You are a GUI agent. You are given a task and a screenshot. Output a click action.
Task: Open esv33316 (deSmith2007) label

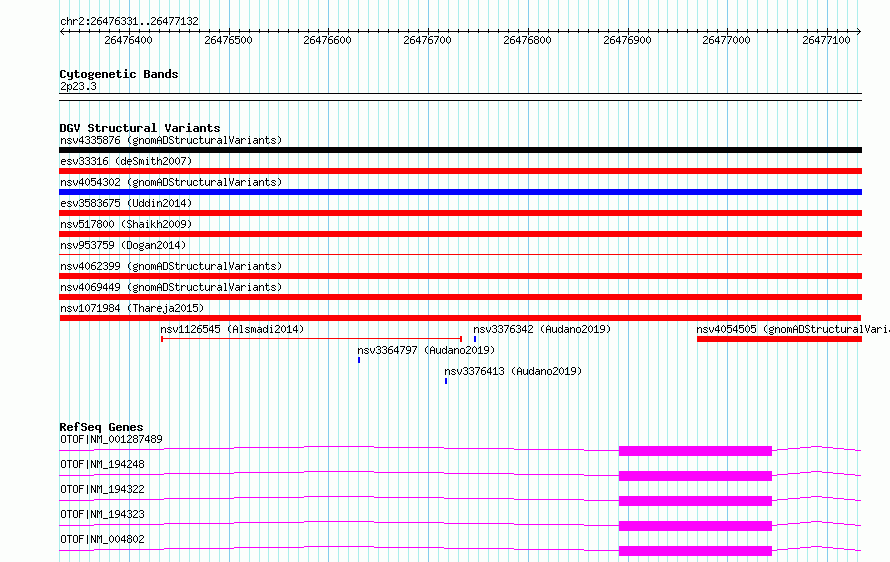(126, 161)
